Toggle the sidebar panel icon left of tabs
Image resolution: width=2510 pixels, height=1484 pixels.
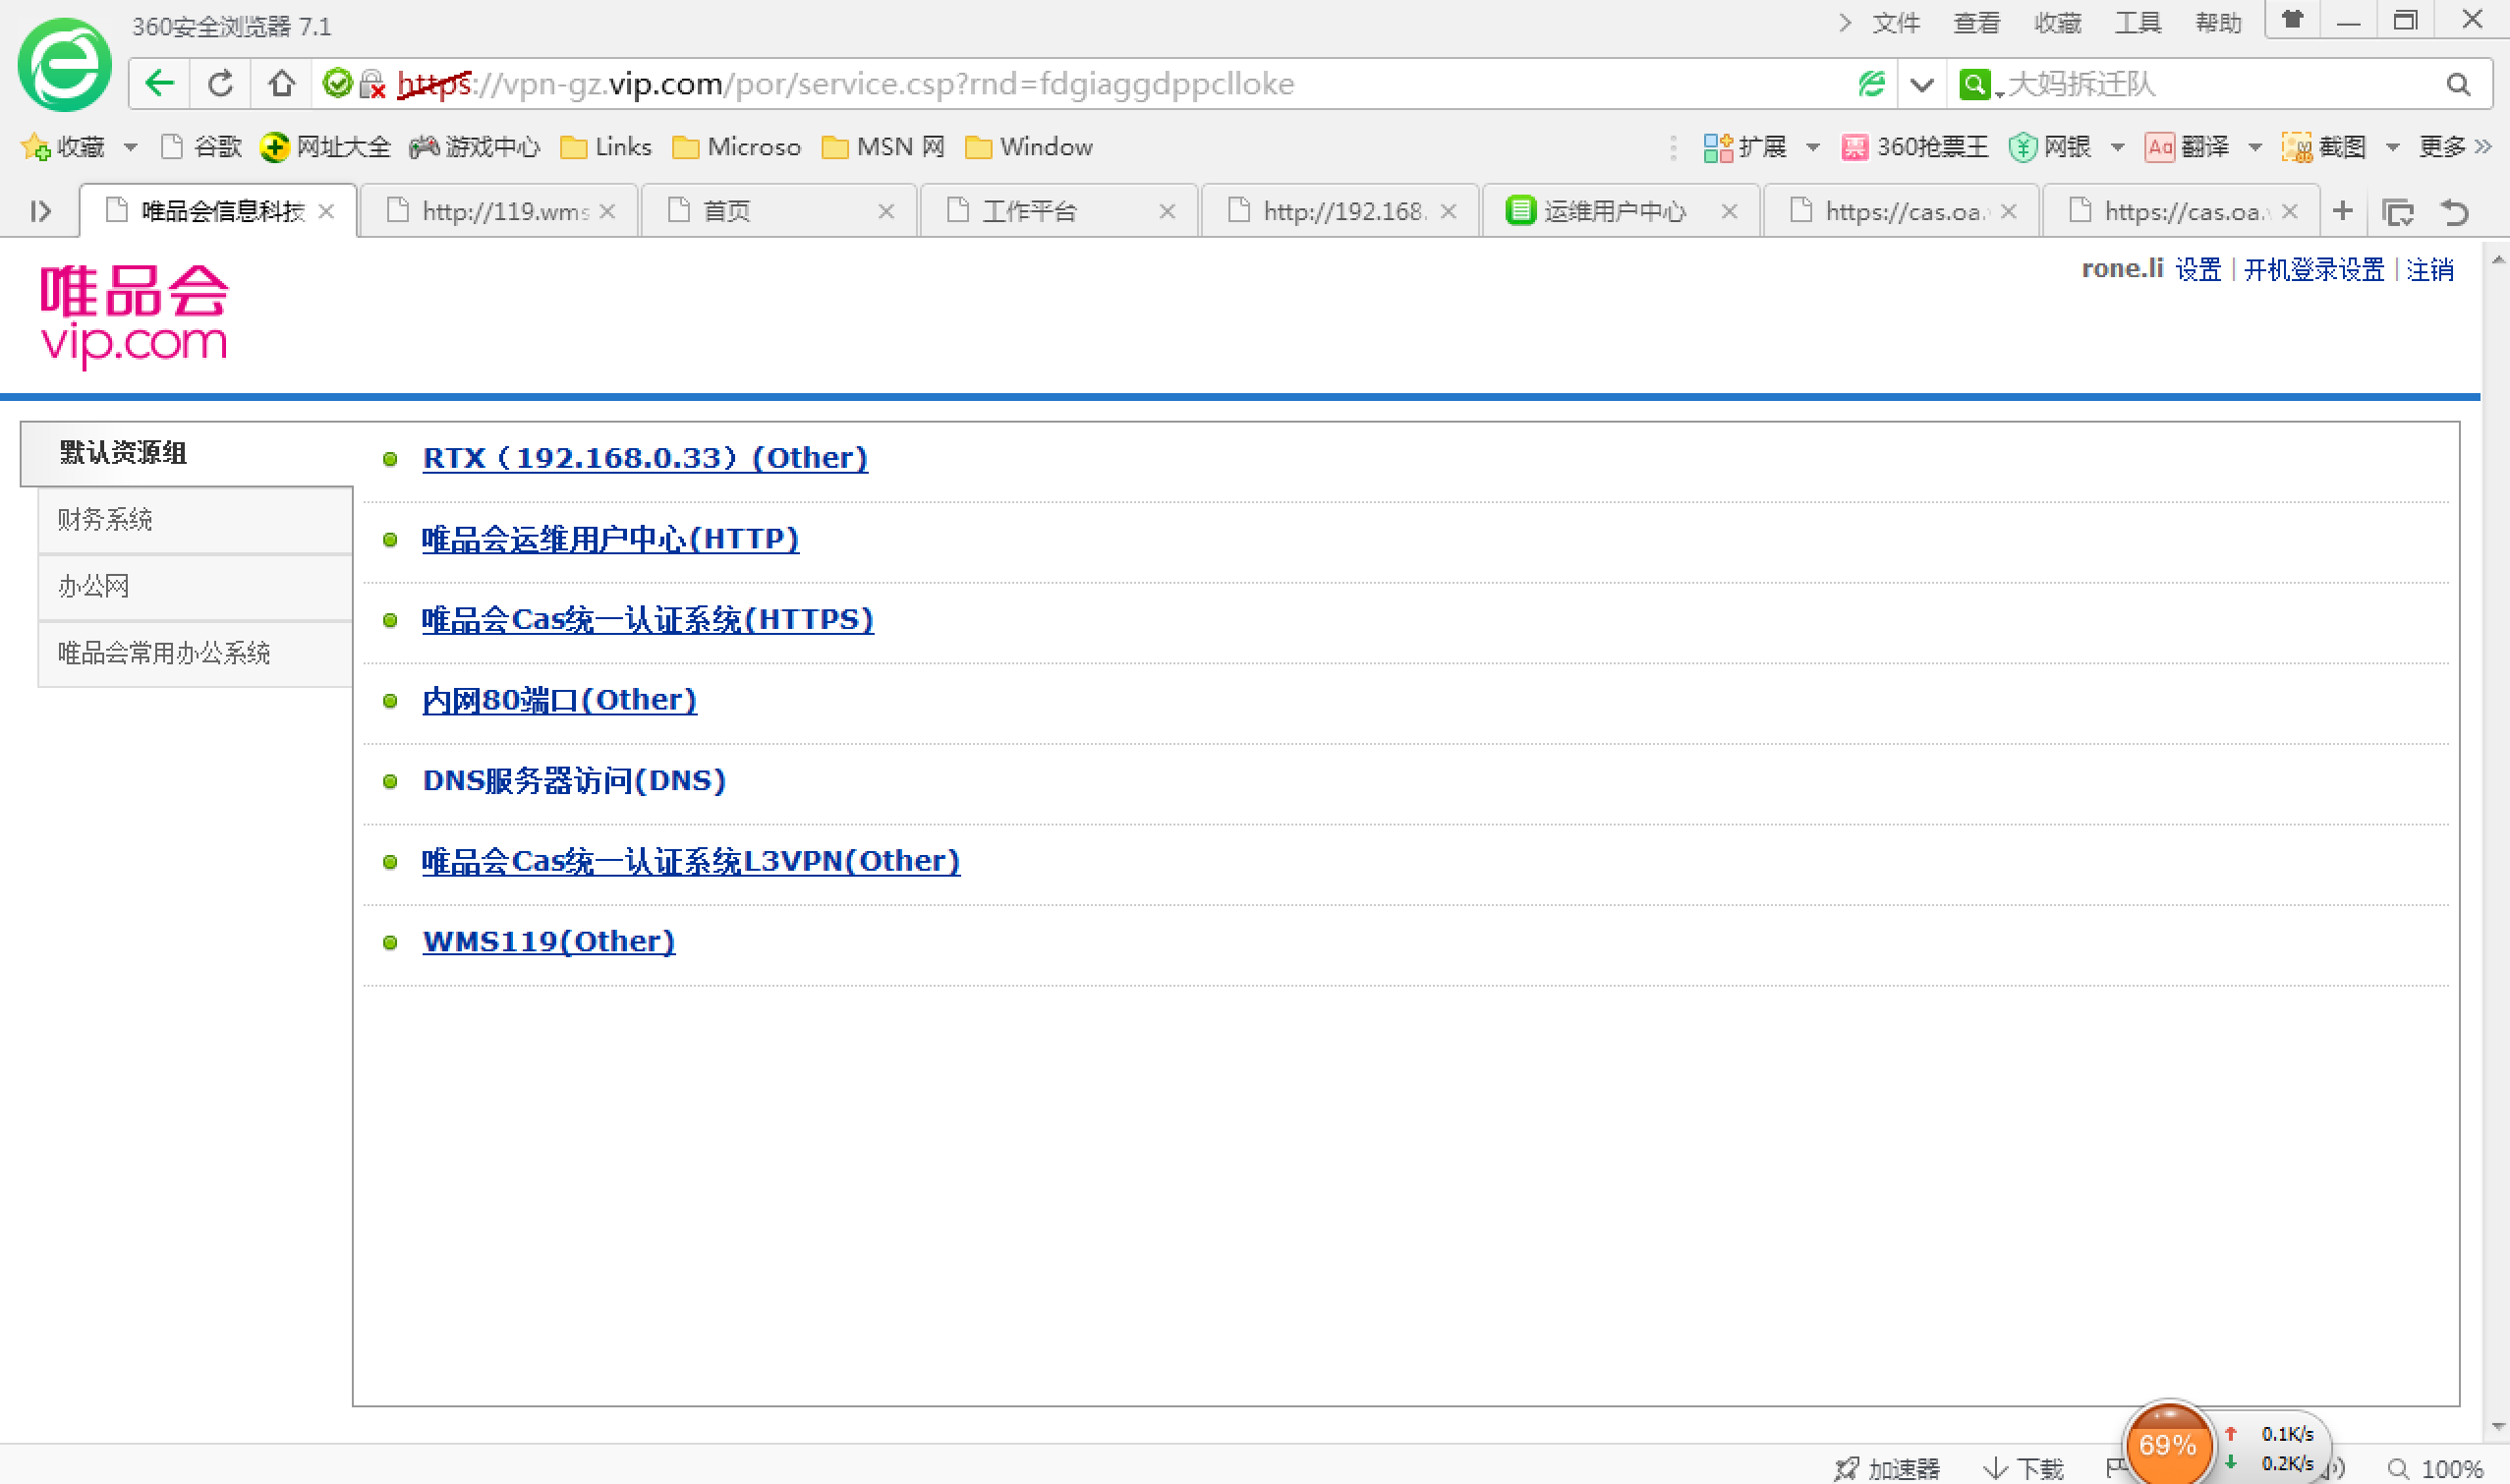pyautogui.click(x=41, y=211)
